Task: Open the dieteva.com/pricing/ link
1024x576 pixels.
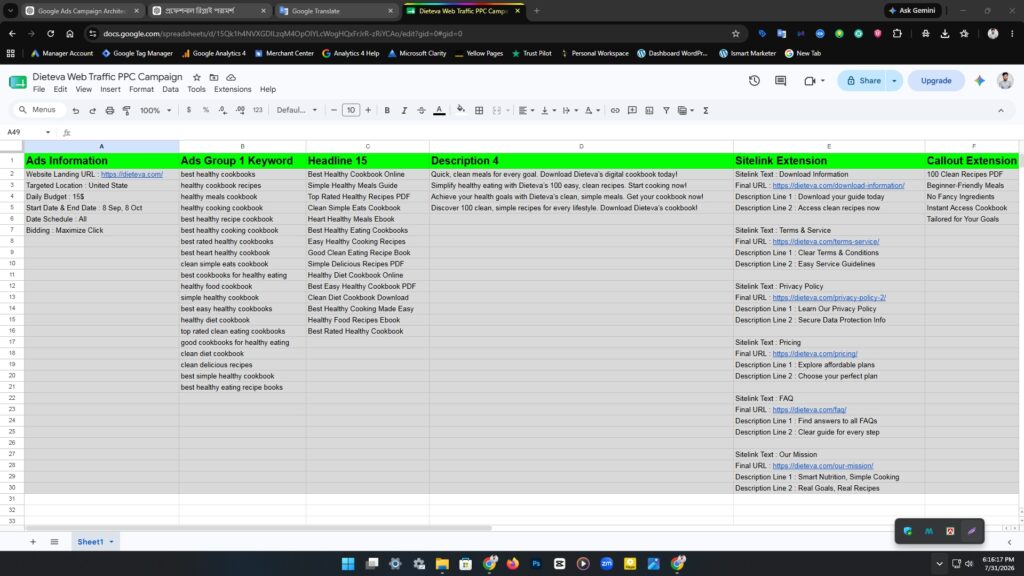Action: tap(814, 353)
